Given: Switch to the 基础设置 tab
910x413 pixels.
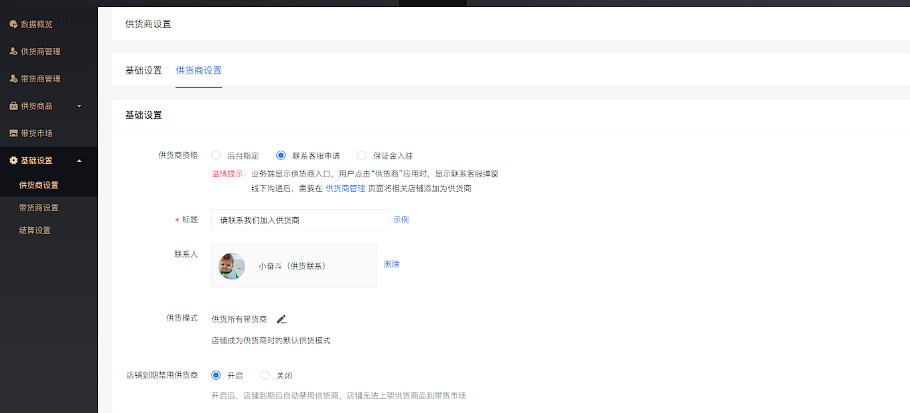Looking at the screenshot, I should [x=143, y=71].
